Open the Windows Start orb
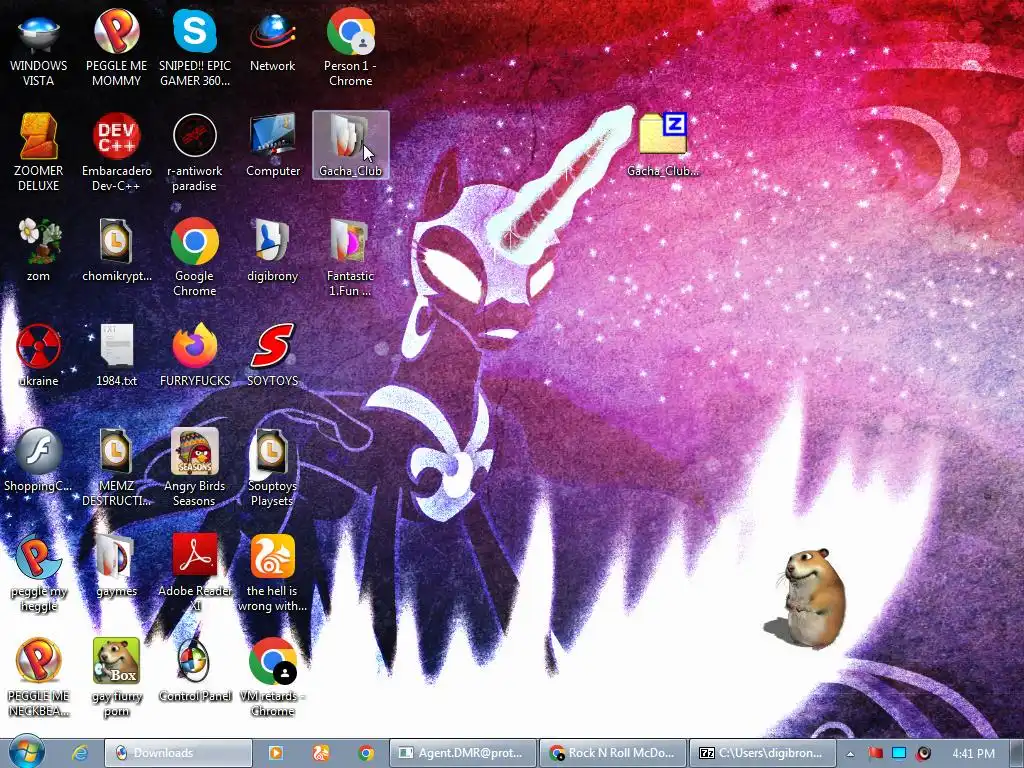Image resolution: width=1024 pixels, height=768 pixels. [x=27, y=752]
